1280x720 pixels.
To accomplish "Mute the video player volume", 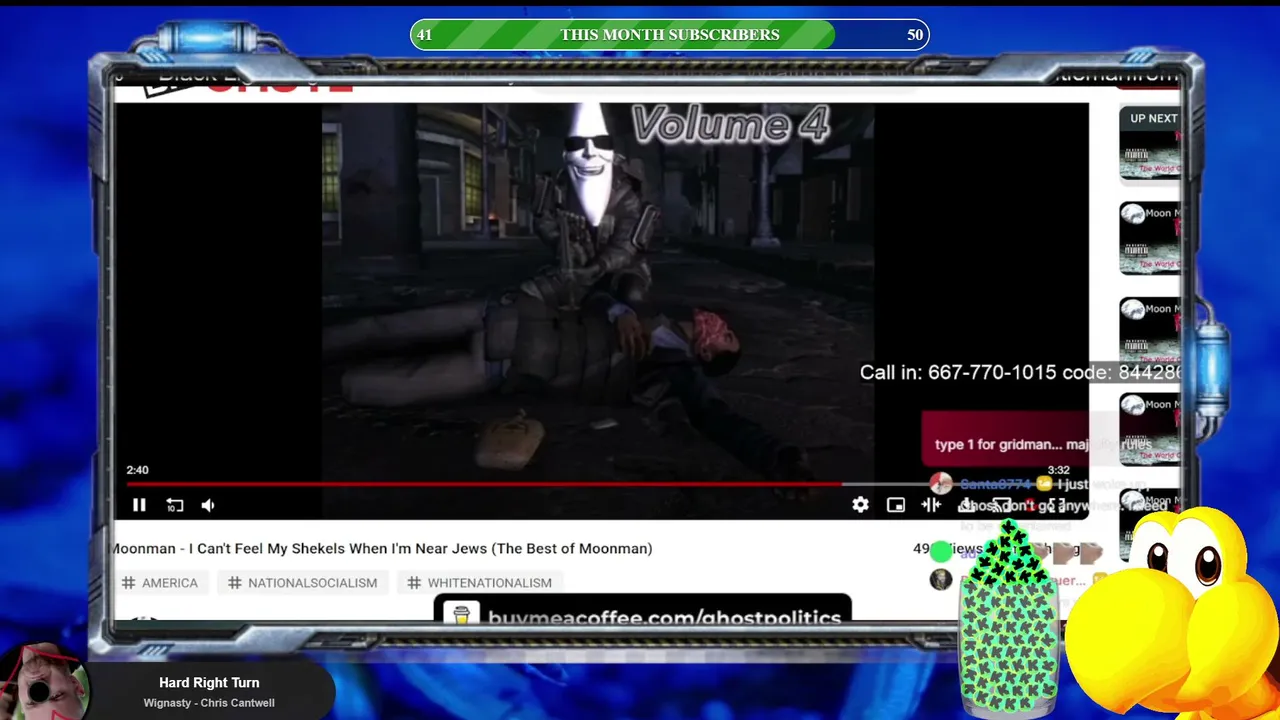I will (x=208, y=505).
